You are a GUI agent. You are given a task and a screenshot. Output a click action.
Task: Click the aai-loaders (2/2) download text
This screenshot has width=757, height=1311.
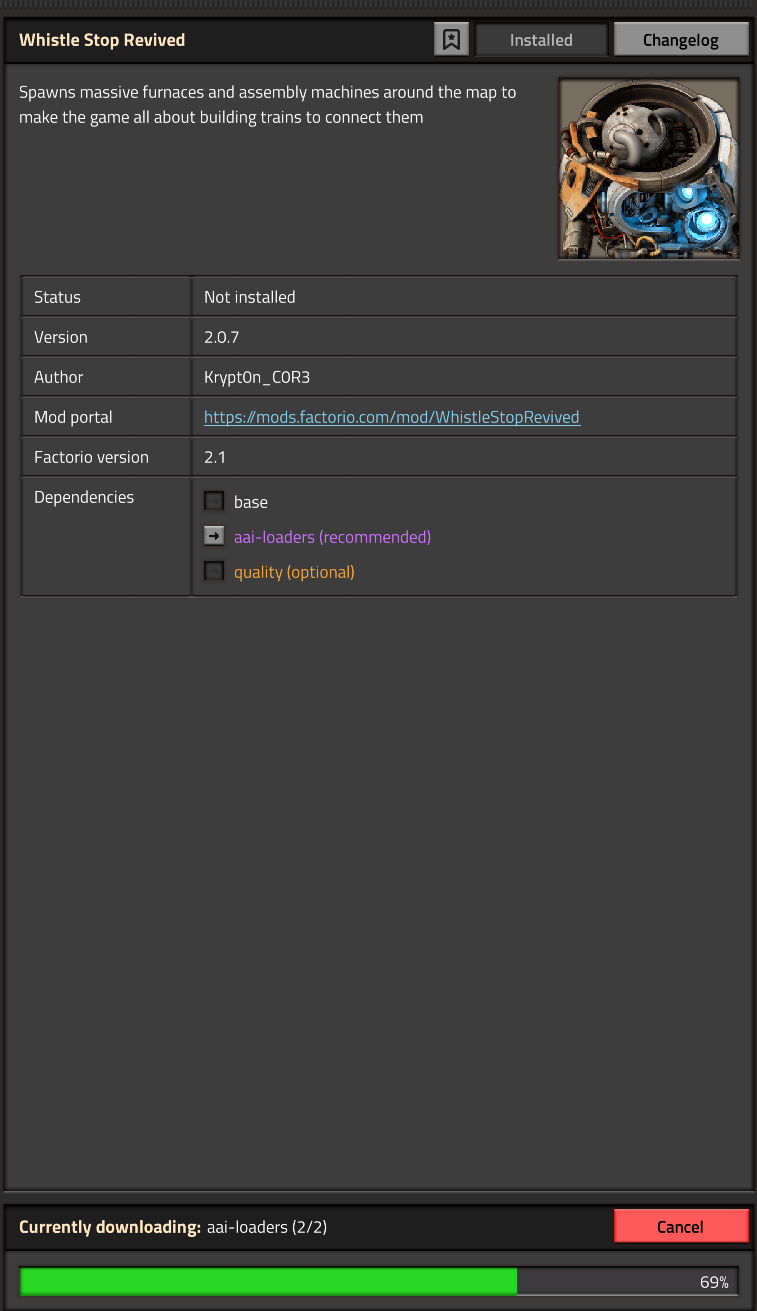pos(267,1227)
